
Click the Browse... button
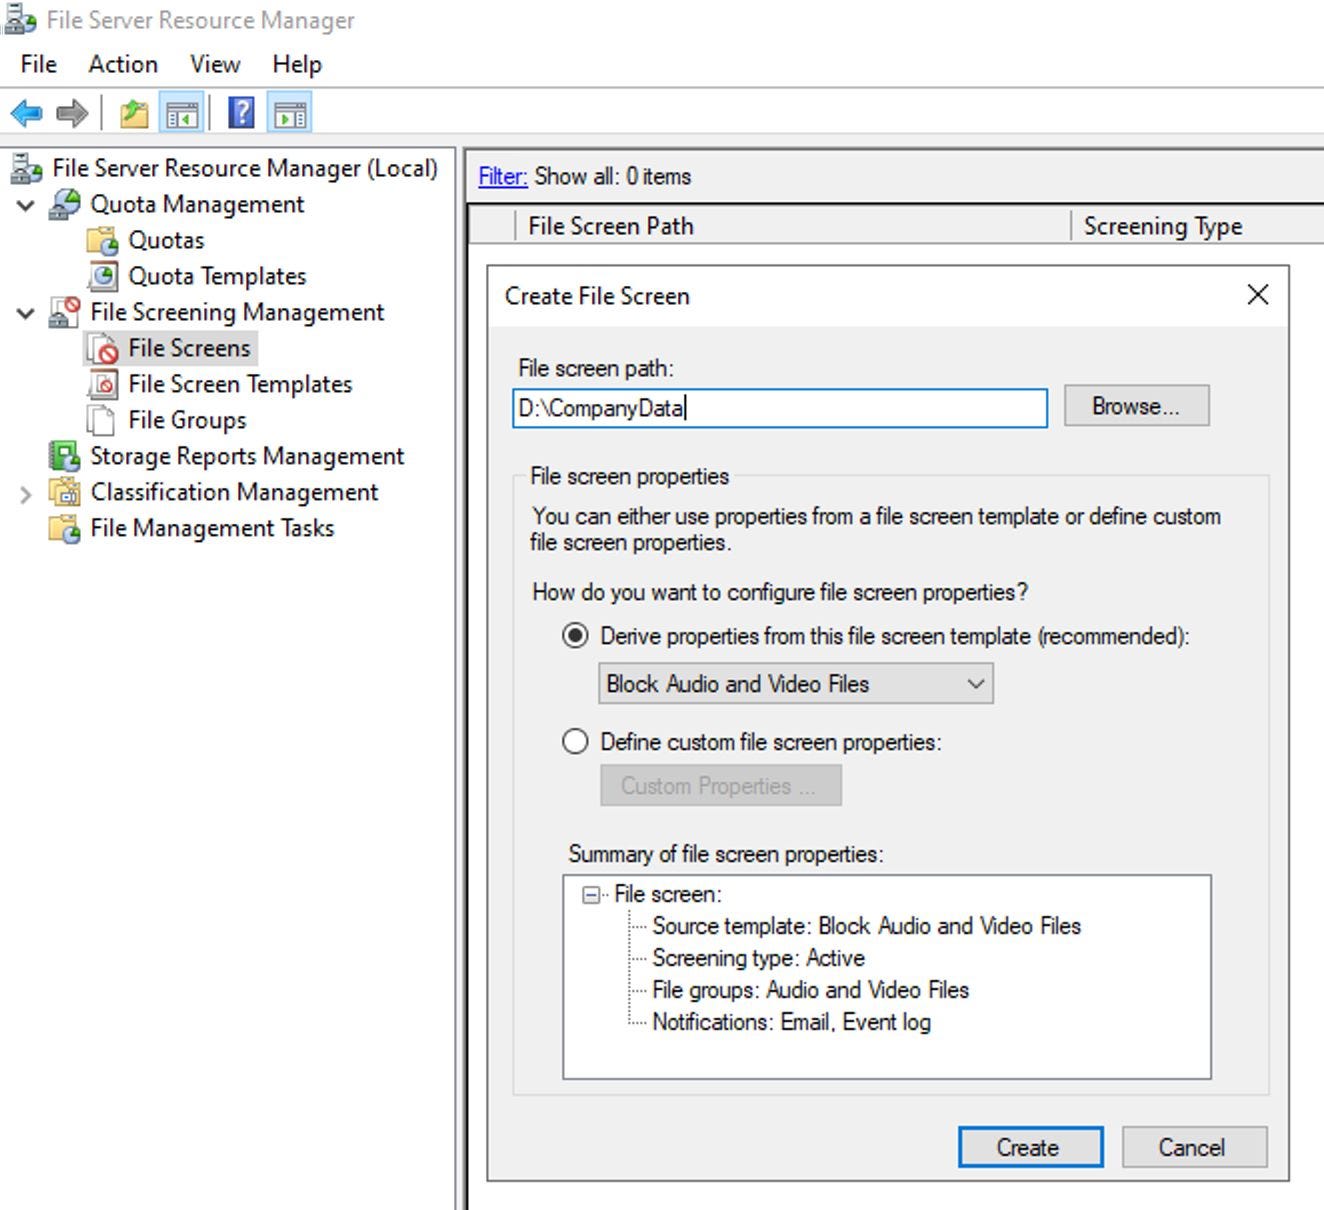pos(1136,406)
